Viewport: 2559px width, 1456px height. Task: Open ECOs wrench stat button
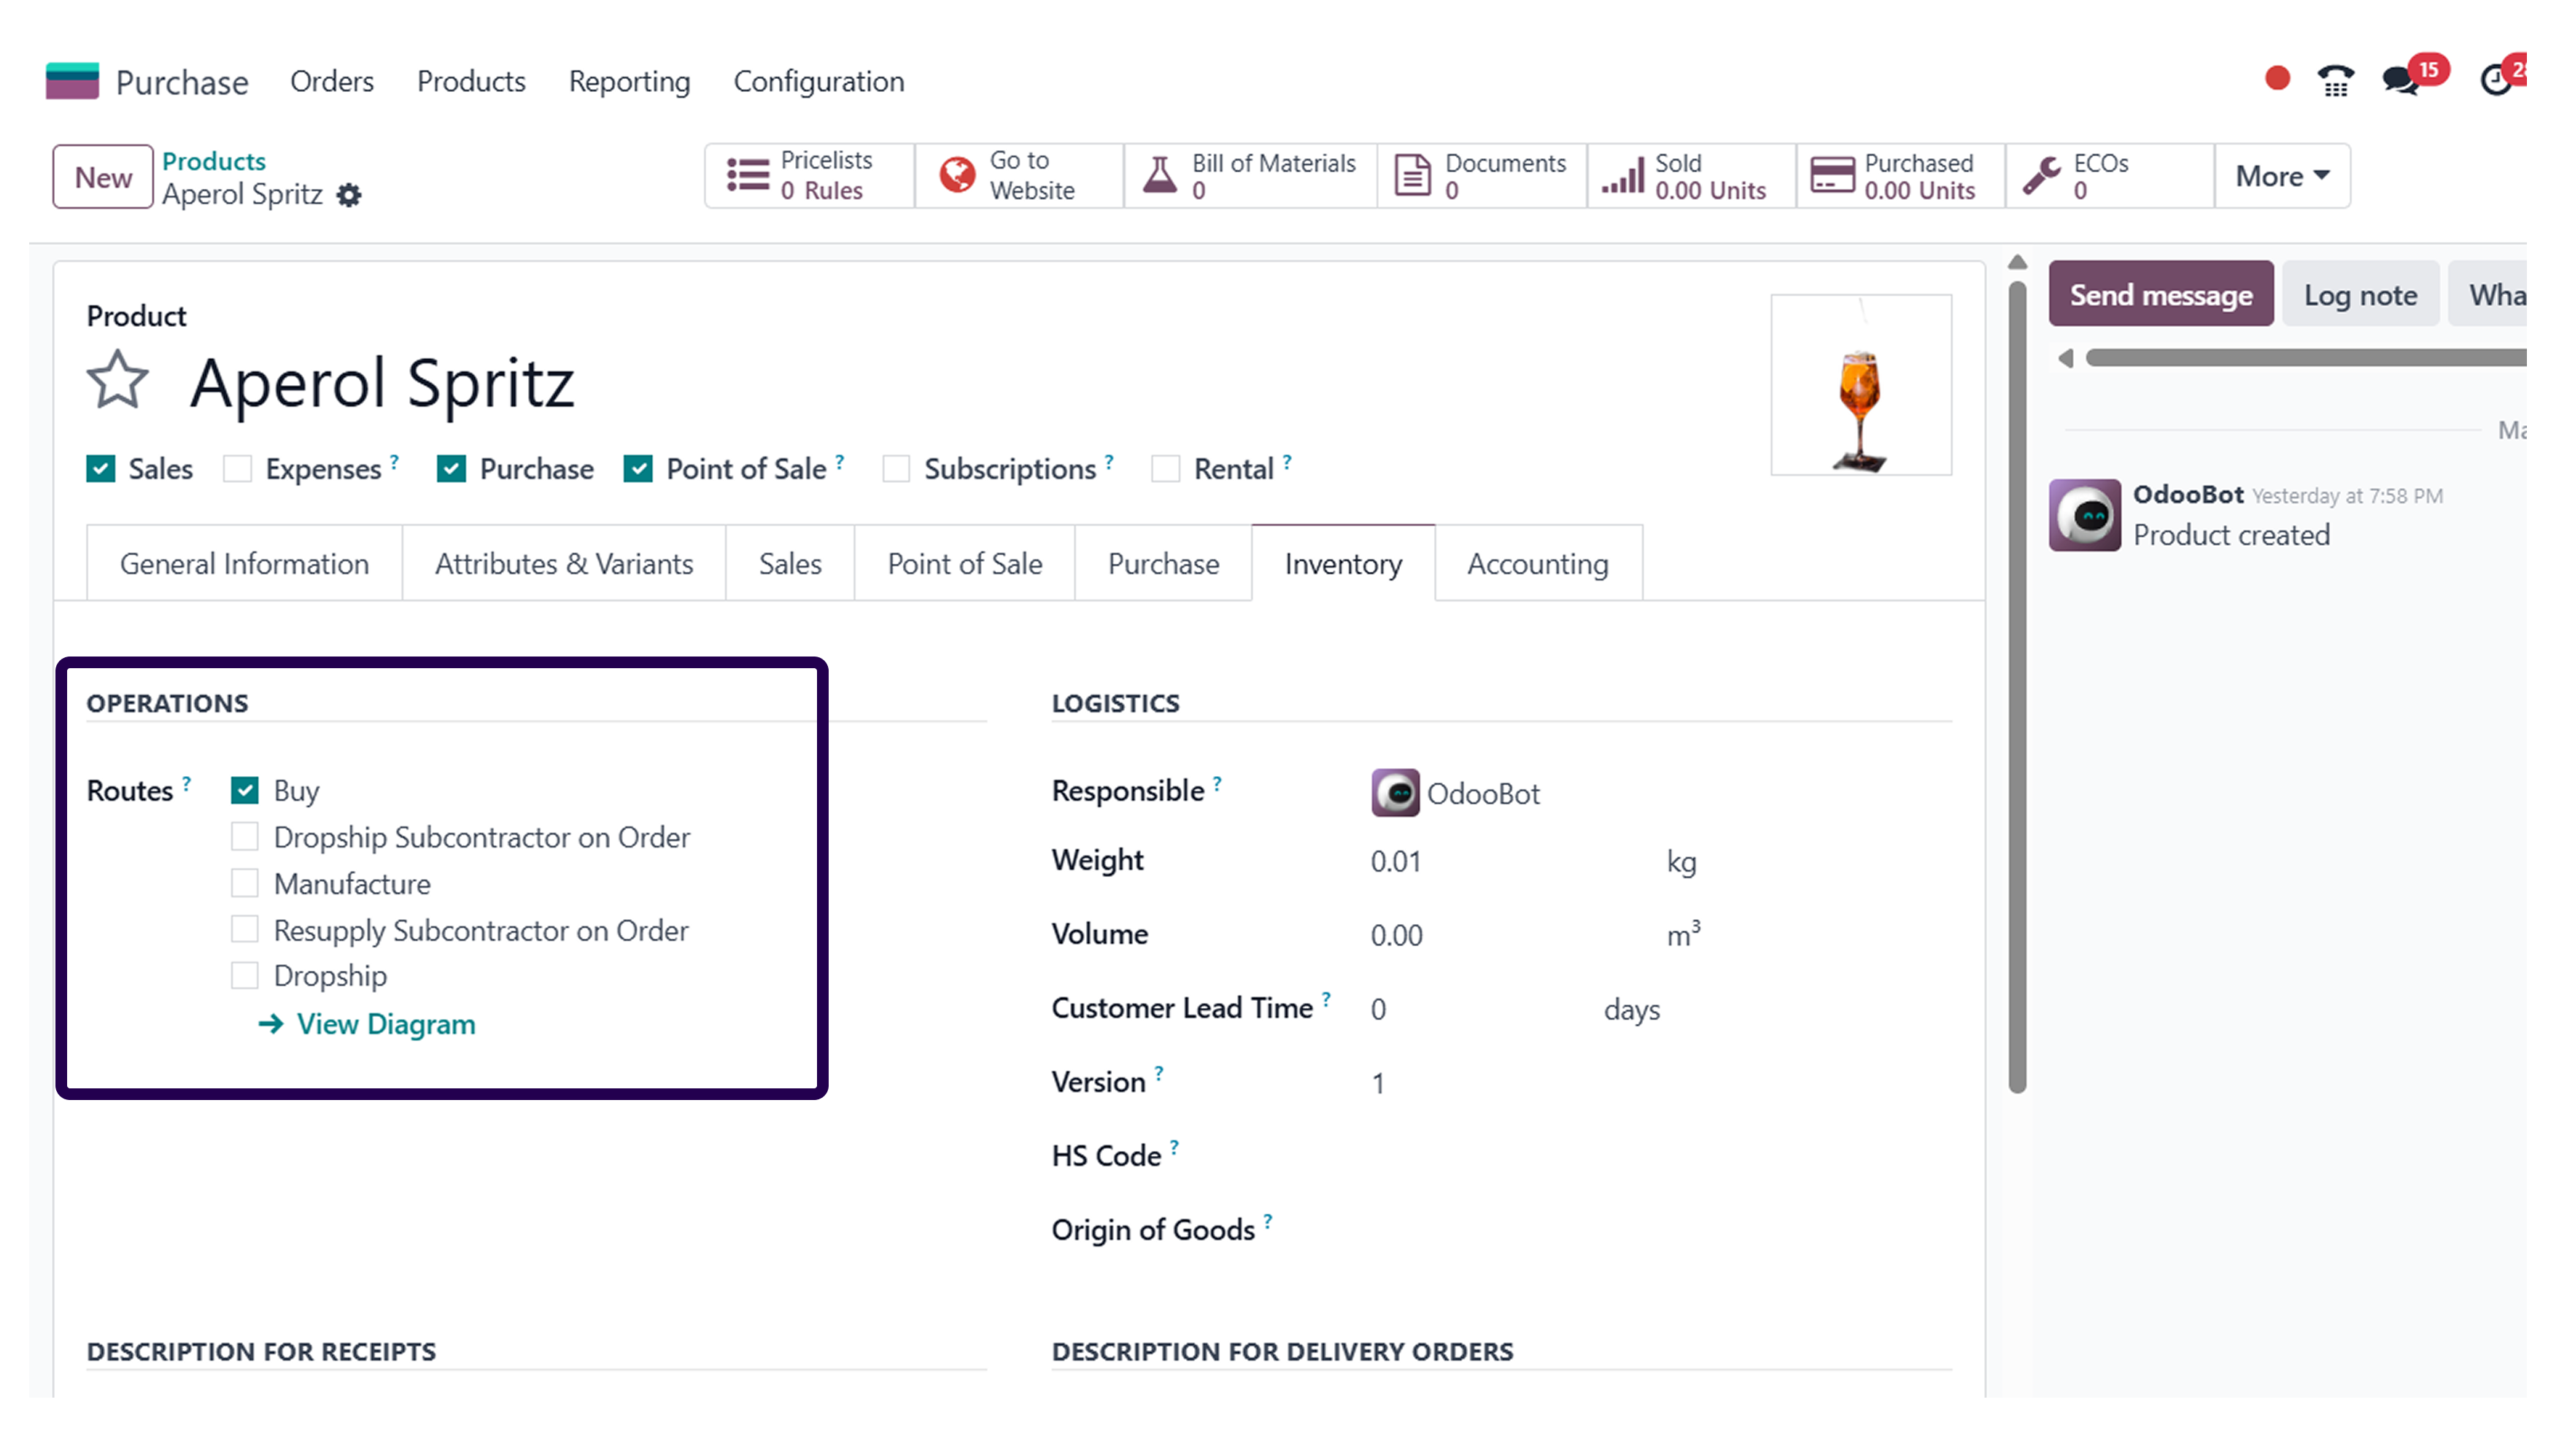(2109, 176)
